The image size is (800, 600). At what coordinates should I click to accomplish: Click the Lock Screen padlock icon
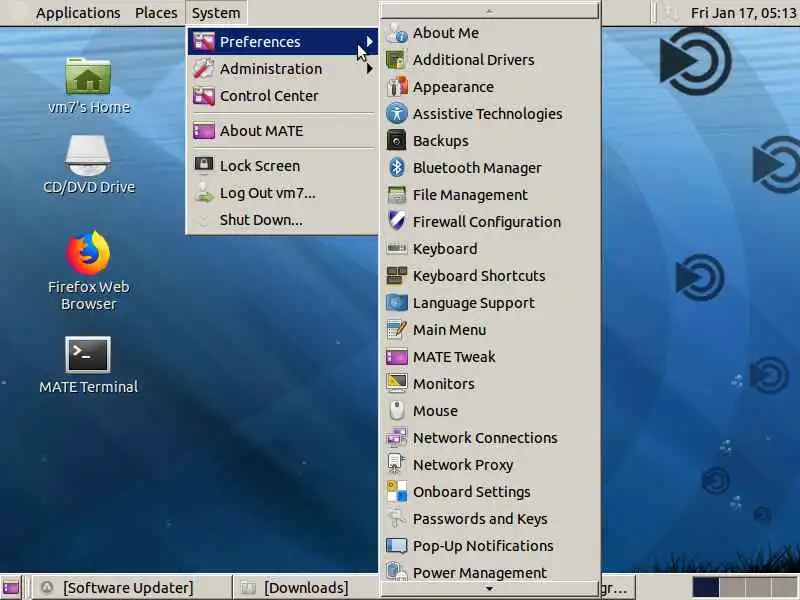coord(204,165)
